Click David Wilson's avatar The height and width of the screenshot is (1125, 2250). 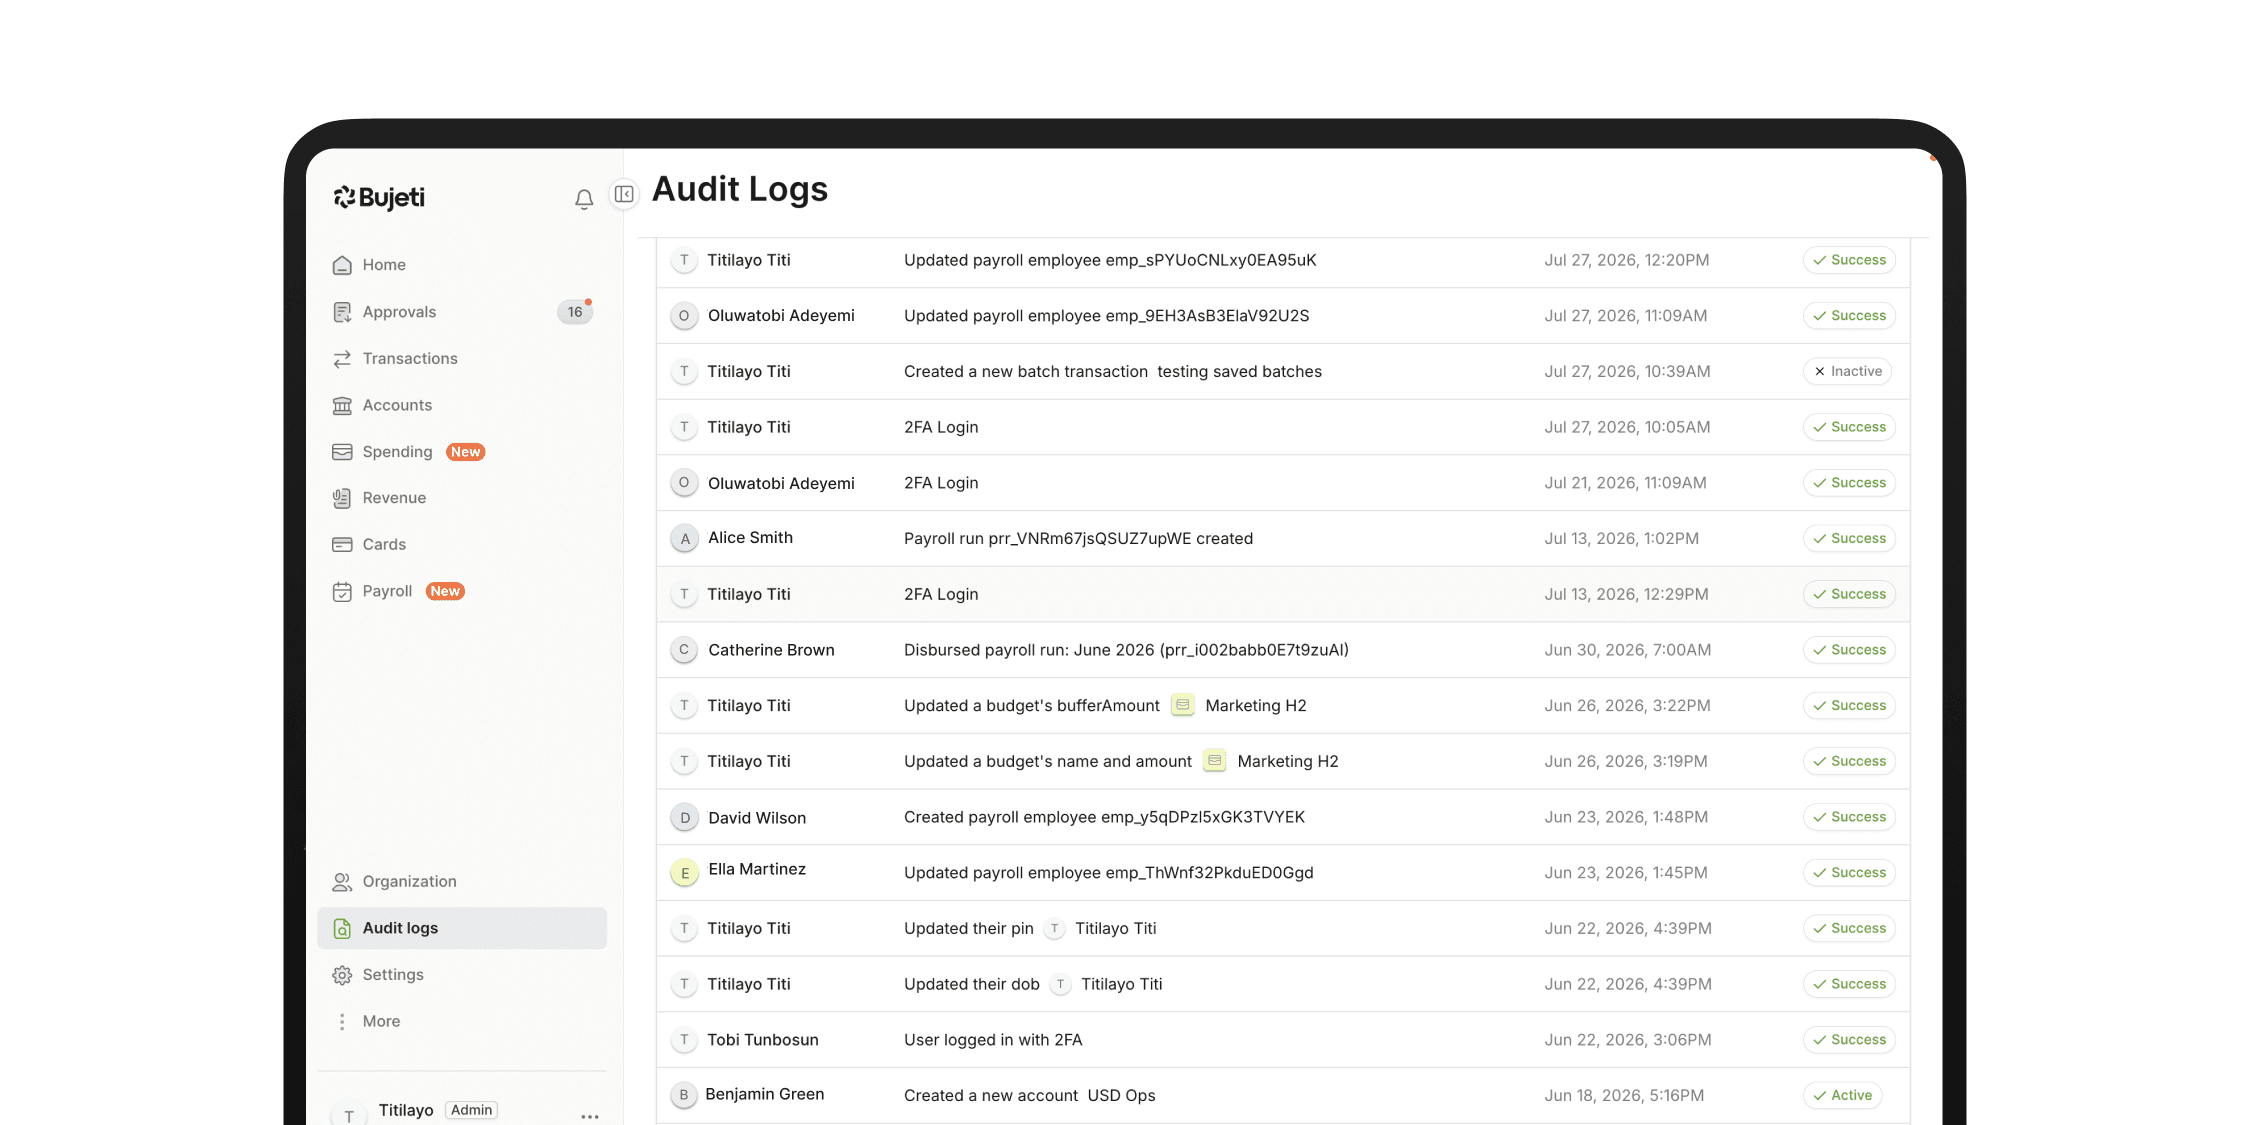tap(684, 818)
